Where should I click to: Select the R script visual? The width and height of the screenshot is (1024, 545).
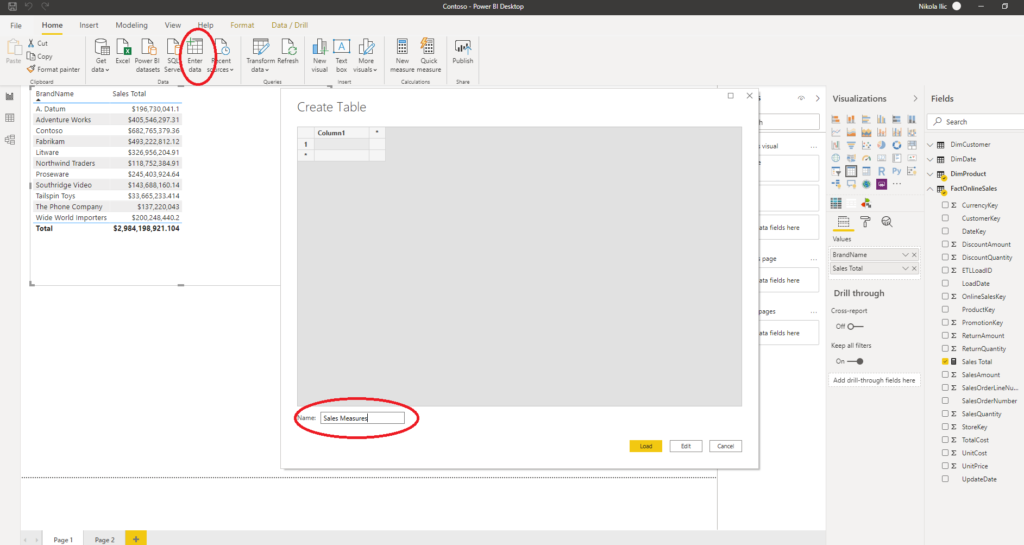click(882, 171)
